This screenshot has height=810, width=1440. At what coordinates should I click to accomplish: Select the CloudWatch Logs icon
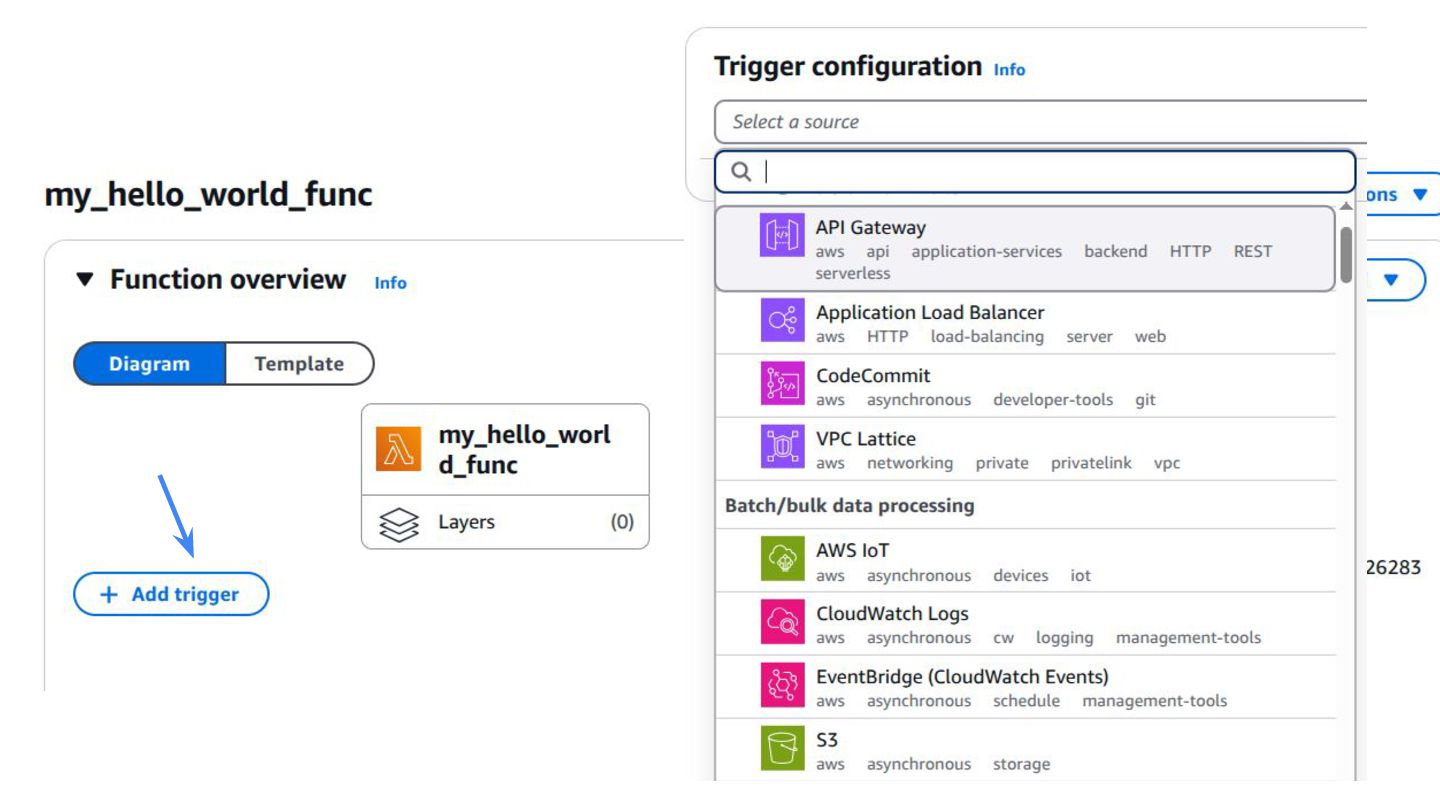[782, 622]
